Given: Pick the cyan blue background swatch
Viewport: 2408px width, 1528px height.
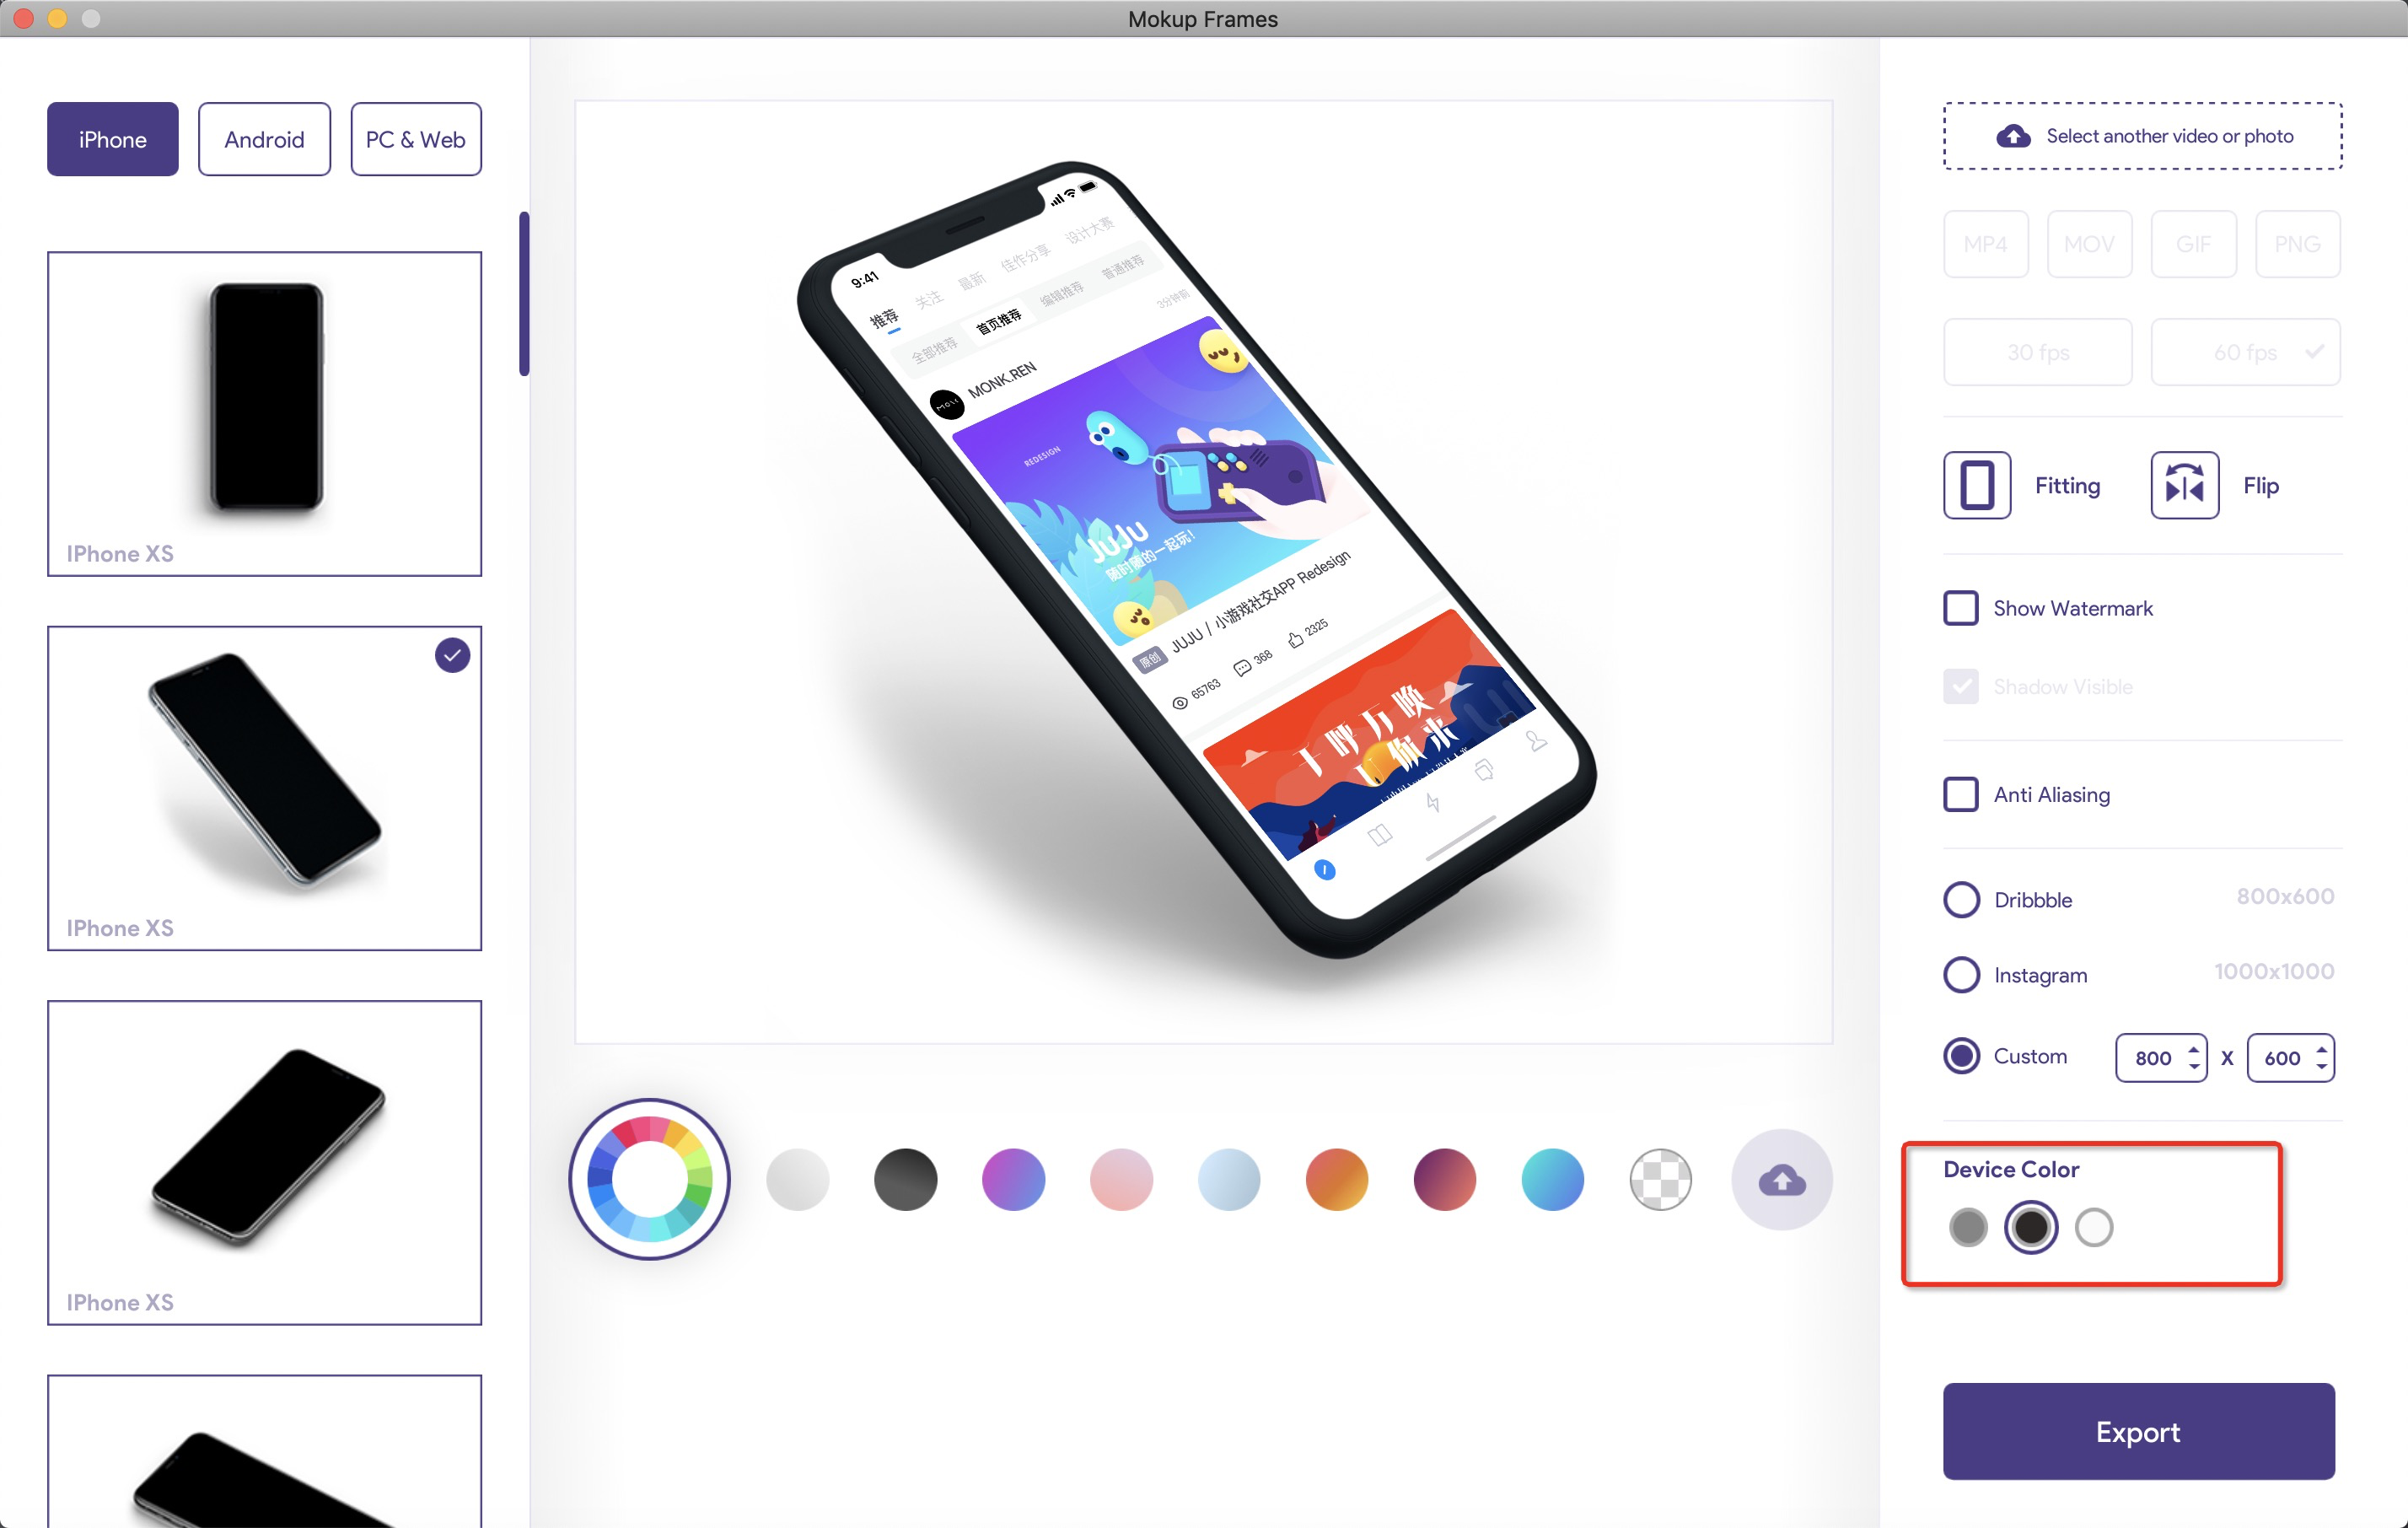Looking at the screenshot, I should [x=1553, y=1180].
